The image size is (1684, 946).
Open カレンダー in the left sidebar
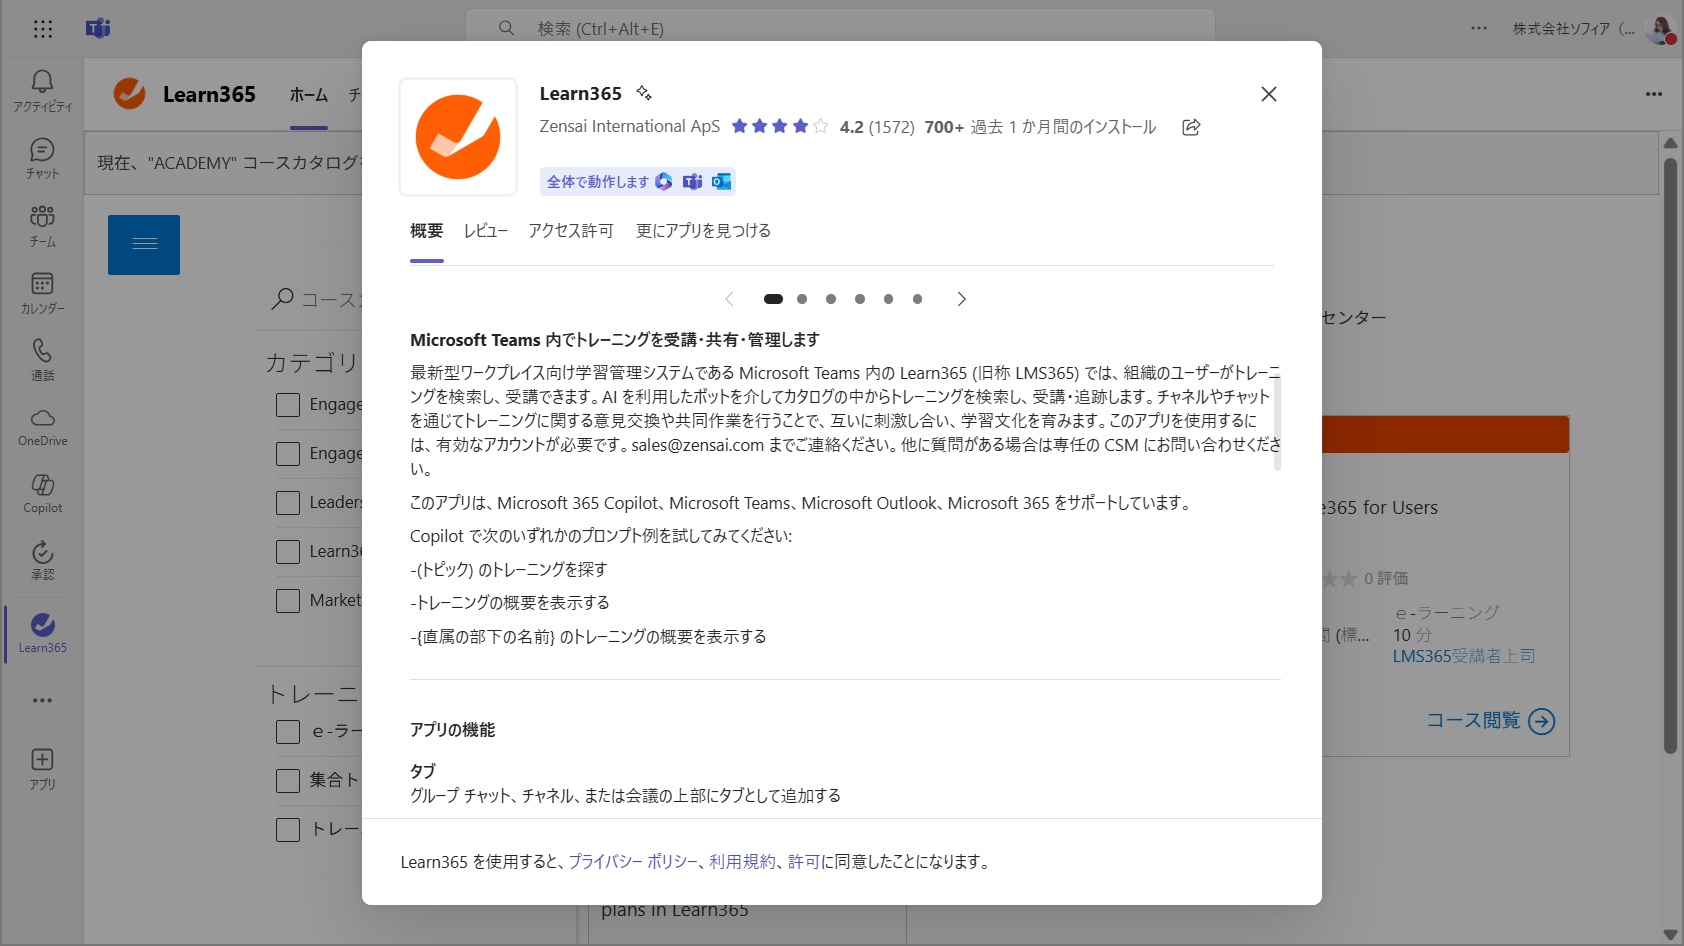[42, 293]
